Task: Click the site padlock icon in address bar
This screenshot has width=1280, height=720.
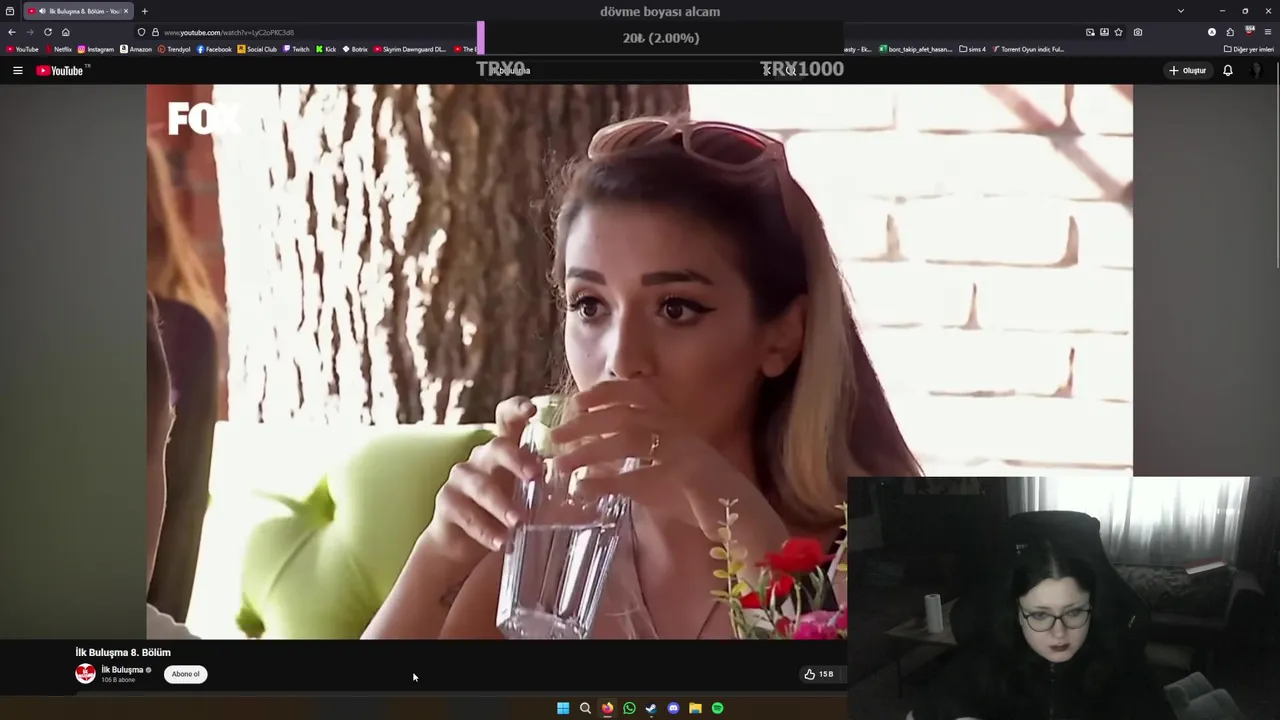Action: click(x=155, y=32)
